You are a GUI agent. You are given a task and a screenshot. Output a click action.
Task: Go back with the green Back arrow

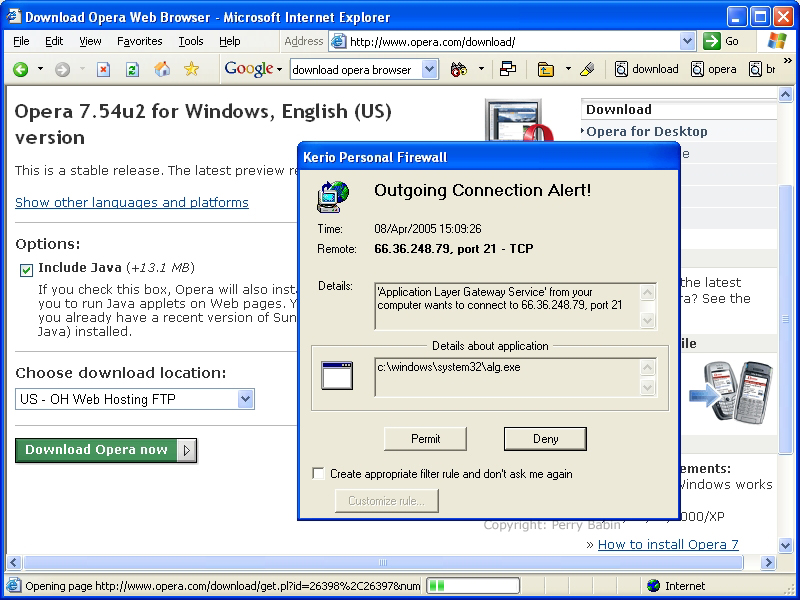[x=21, y=69]
